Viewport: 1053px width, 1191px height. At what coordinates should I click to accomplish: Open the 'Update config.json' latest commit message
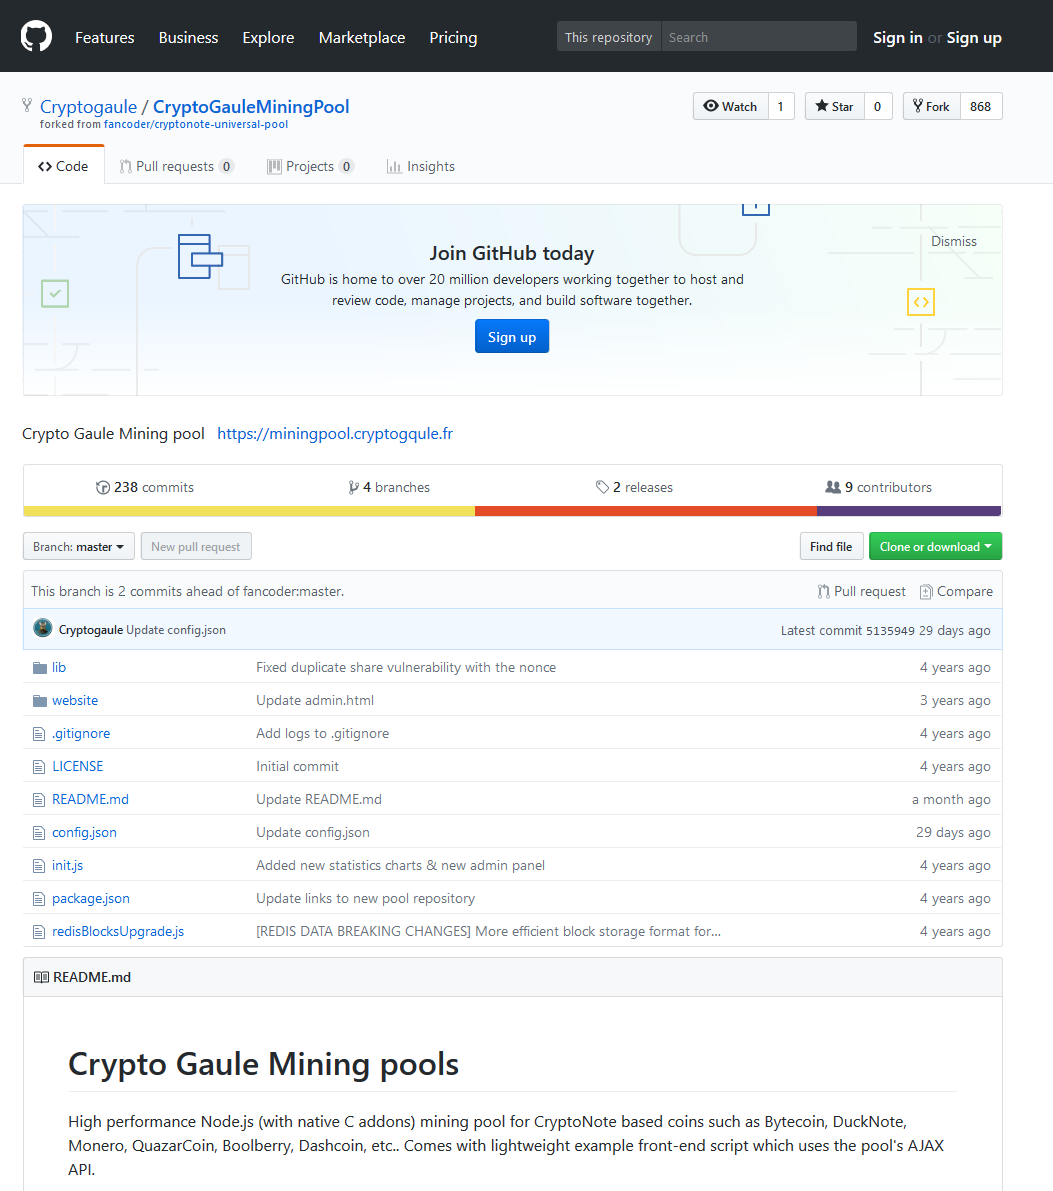[176, 630]
